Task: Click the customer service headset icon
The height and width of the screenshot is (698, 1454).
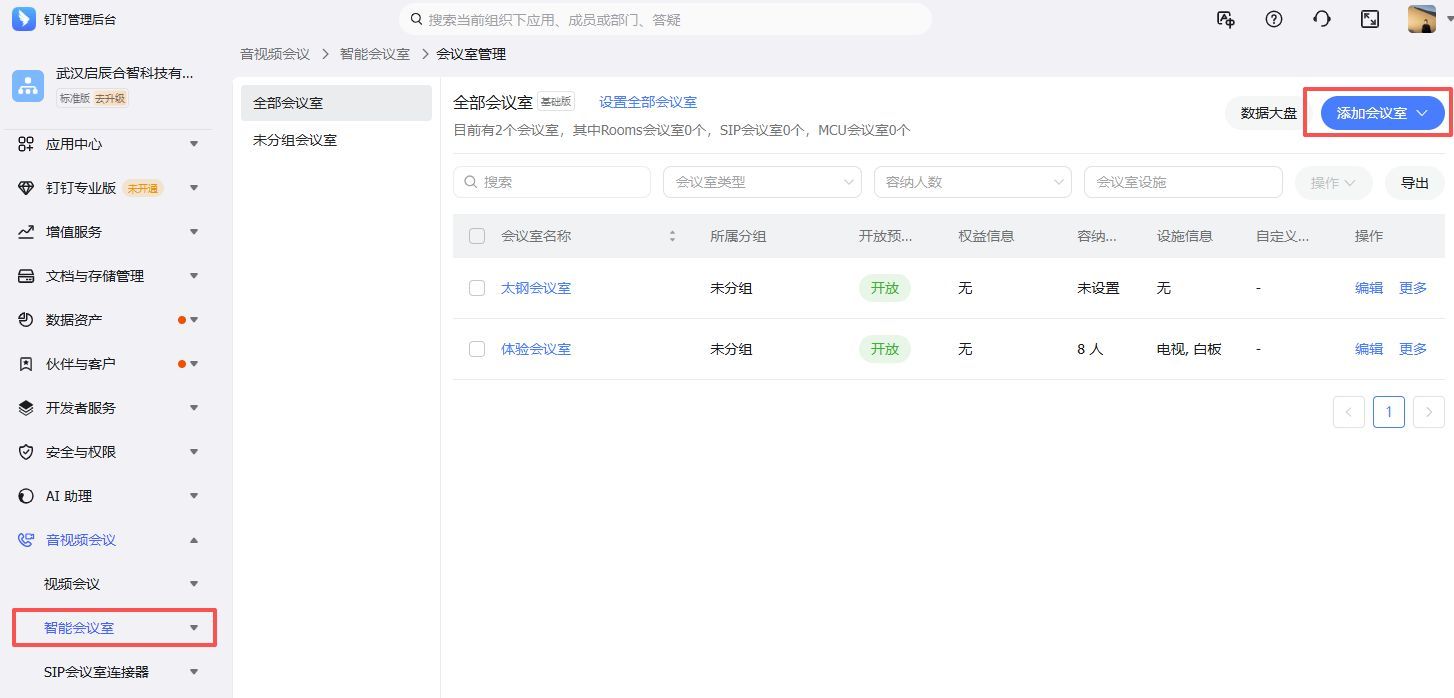Action: pos(1322,19)
